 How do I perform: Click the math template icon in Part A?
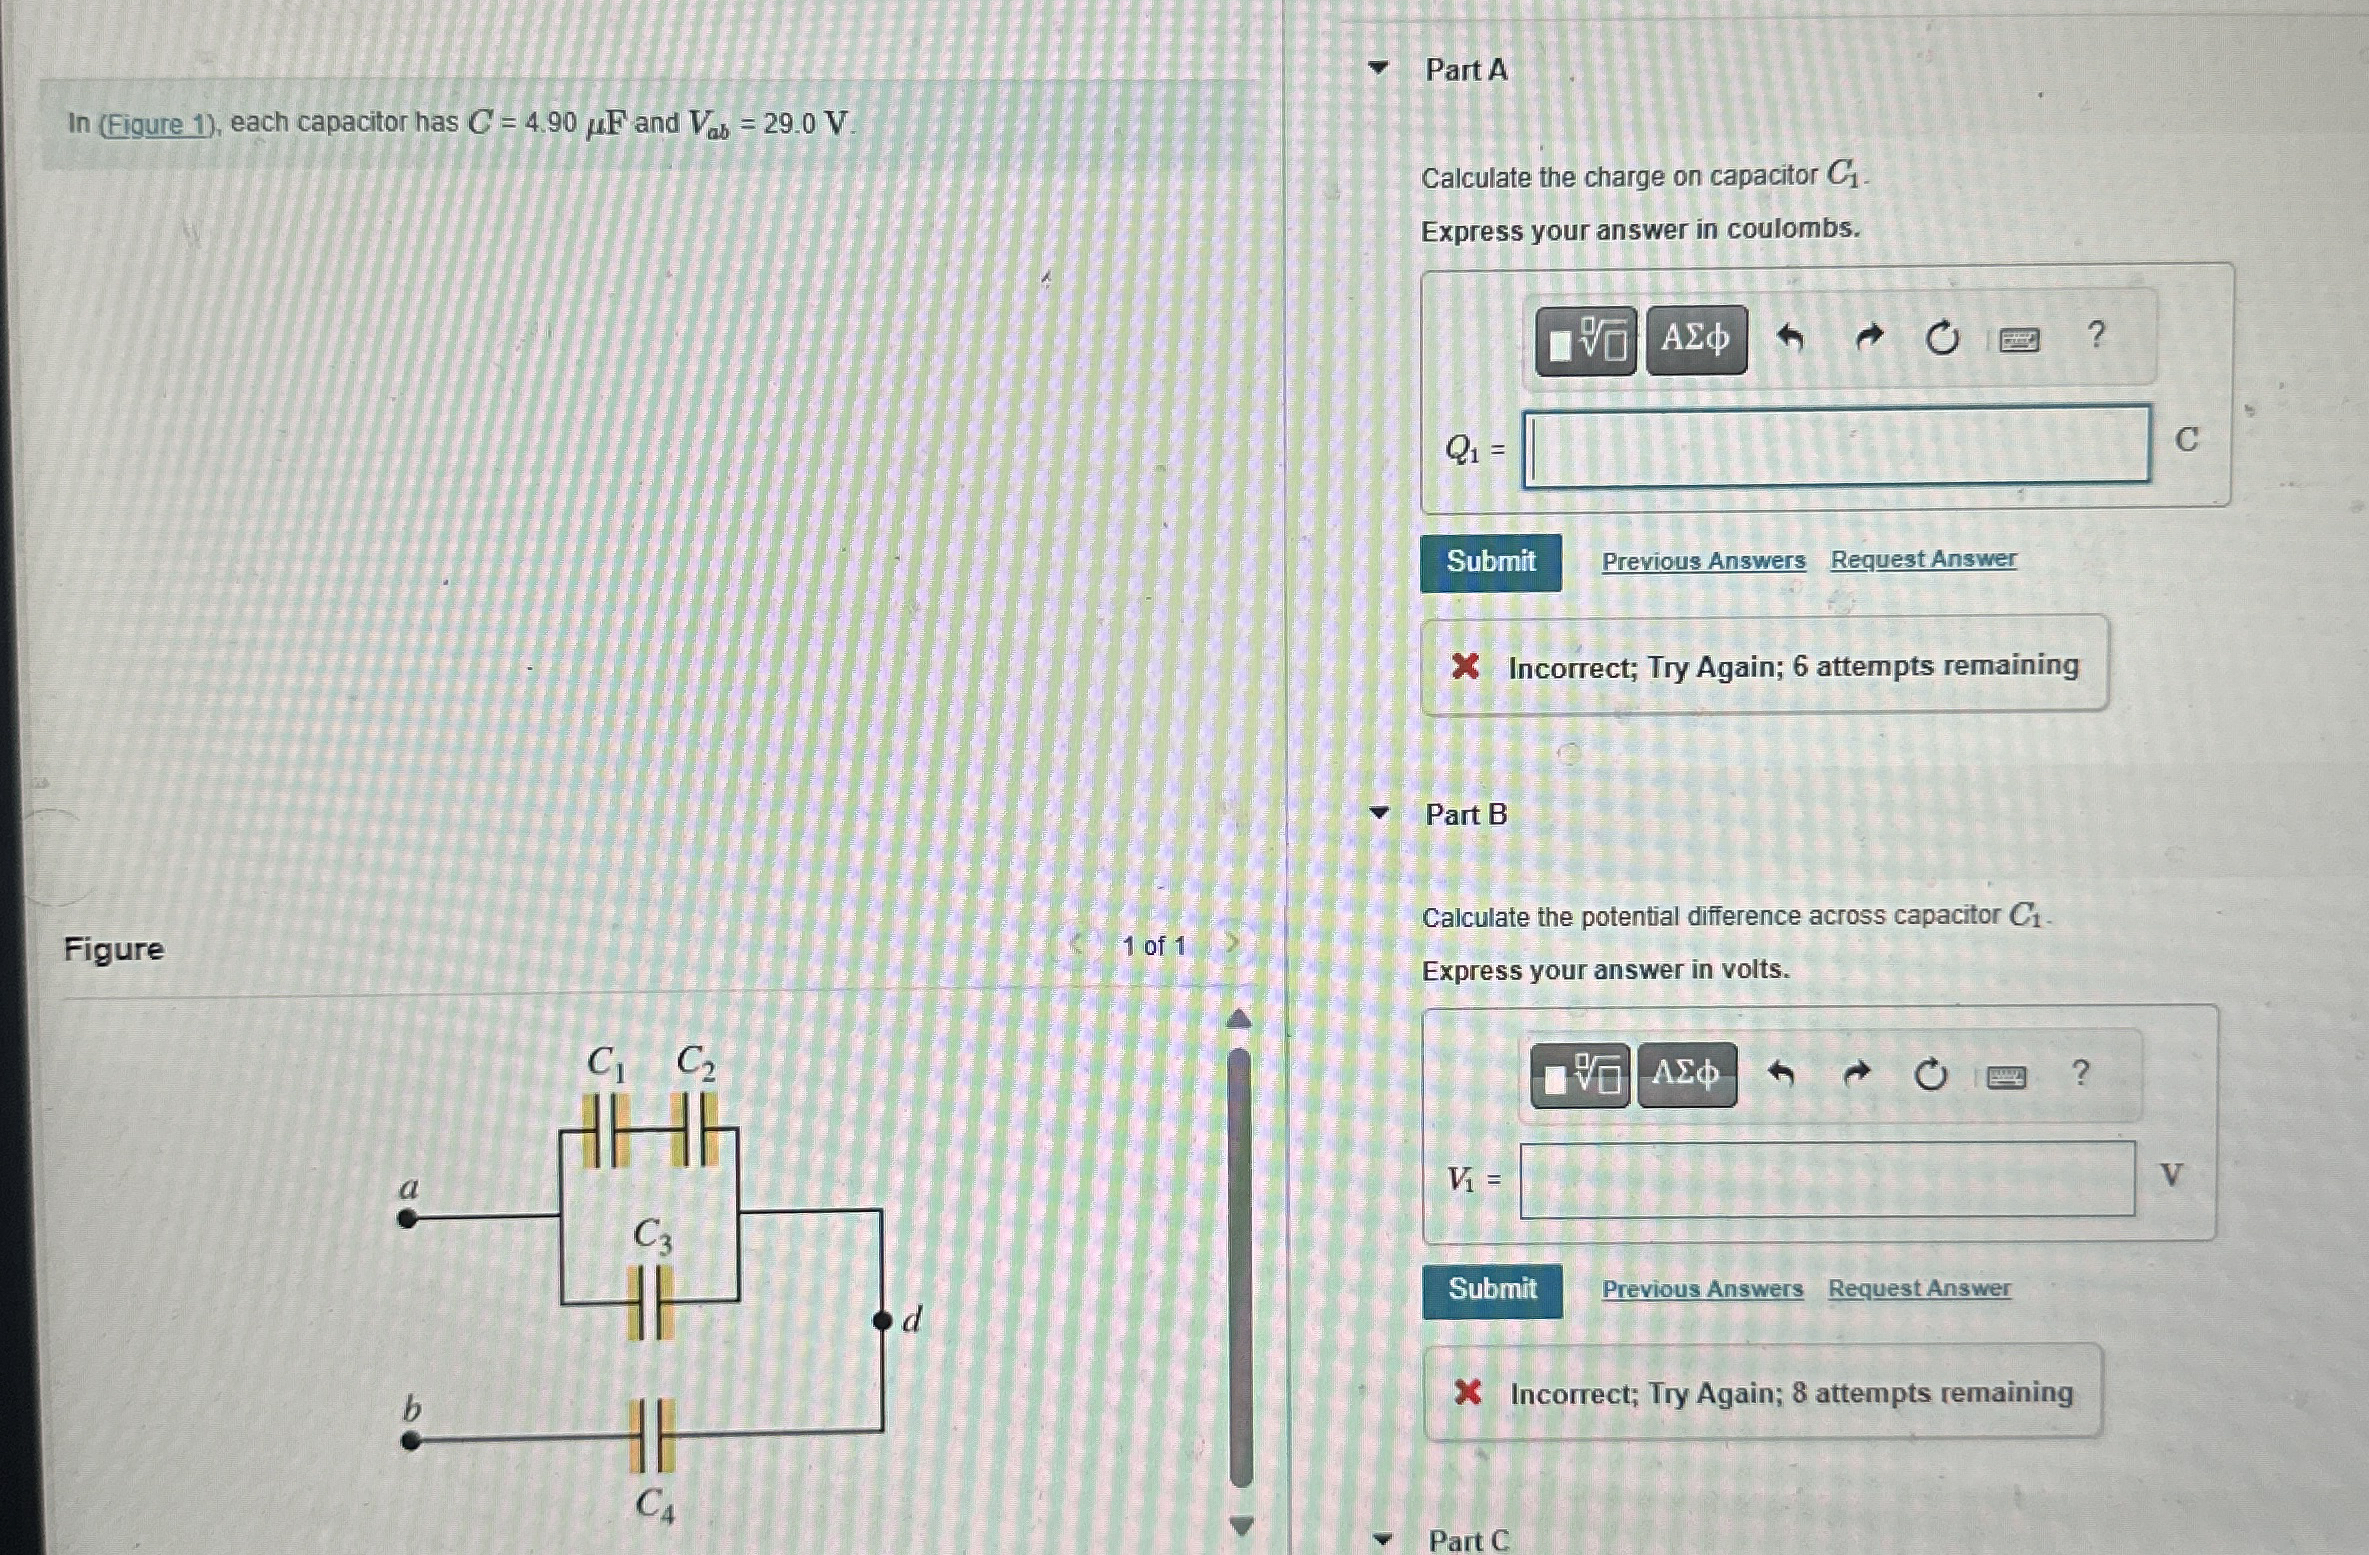[x=1585, y=341]
